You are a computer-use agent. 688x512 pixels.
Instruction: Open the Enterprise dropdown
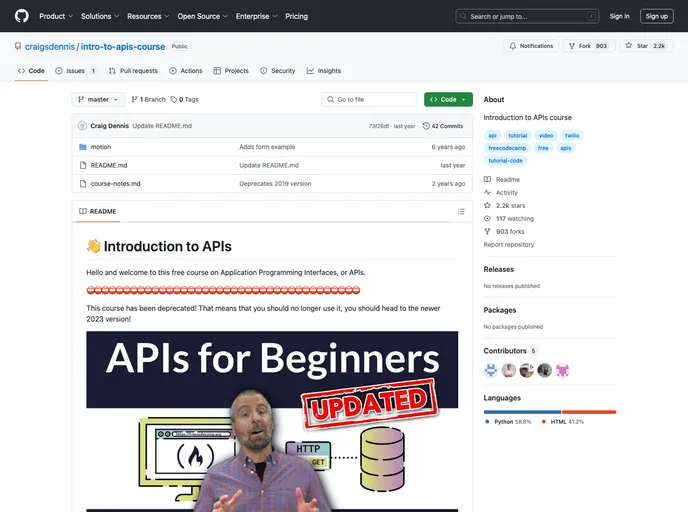pos(256,16)
